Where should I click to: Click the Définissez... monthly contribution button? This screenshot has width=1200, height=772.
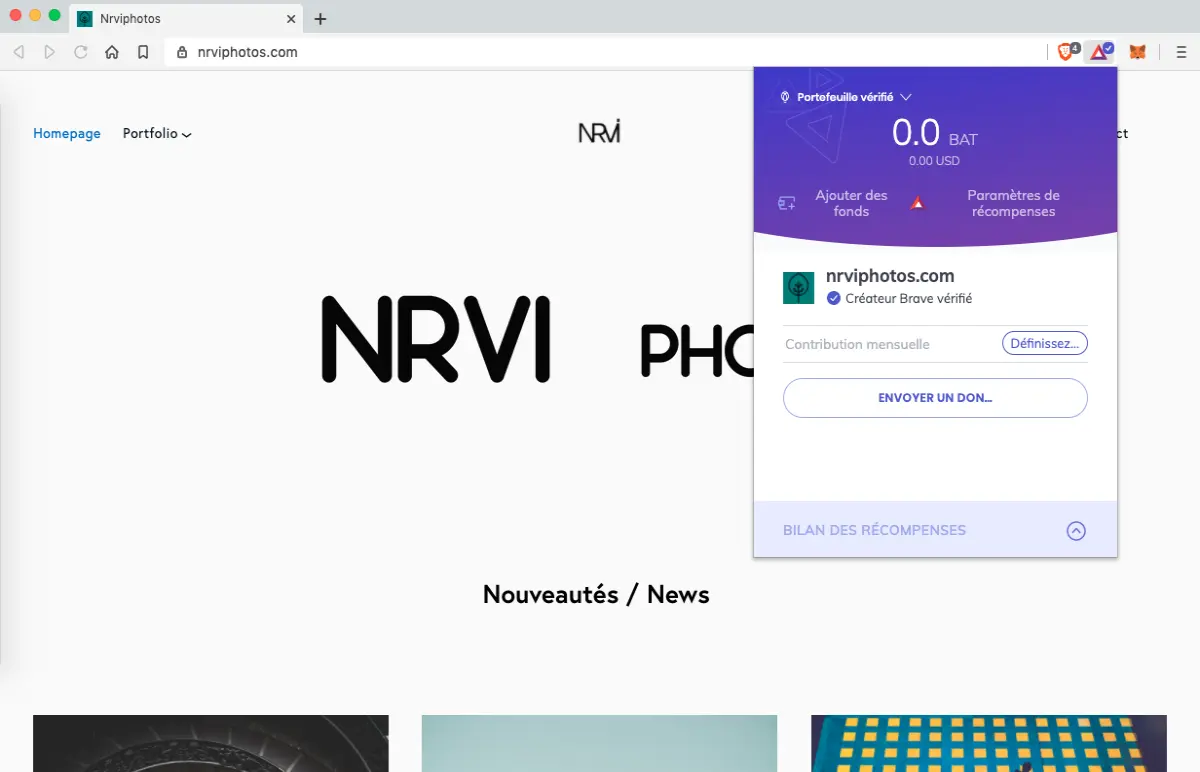[1044, 343]
